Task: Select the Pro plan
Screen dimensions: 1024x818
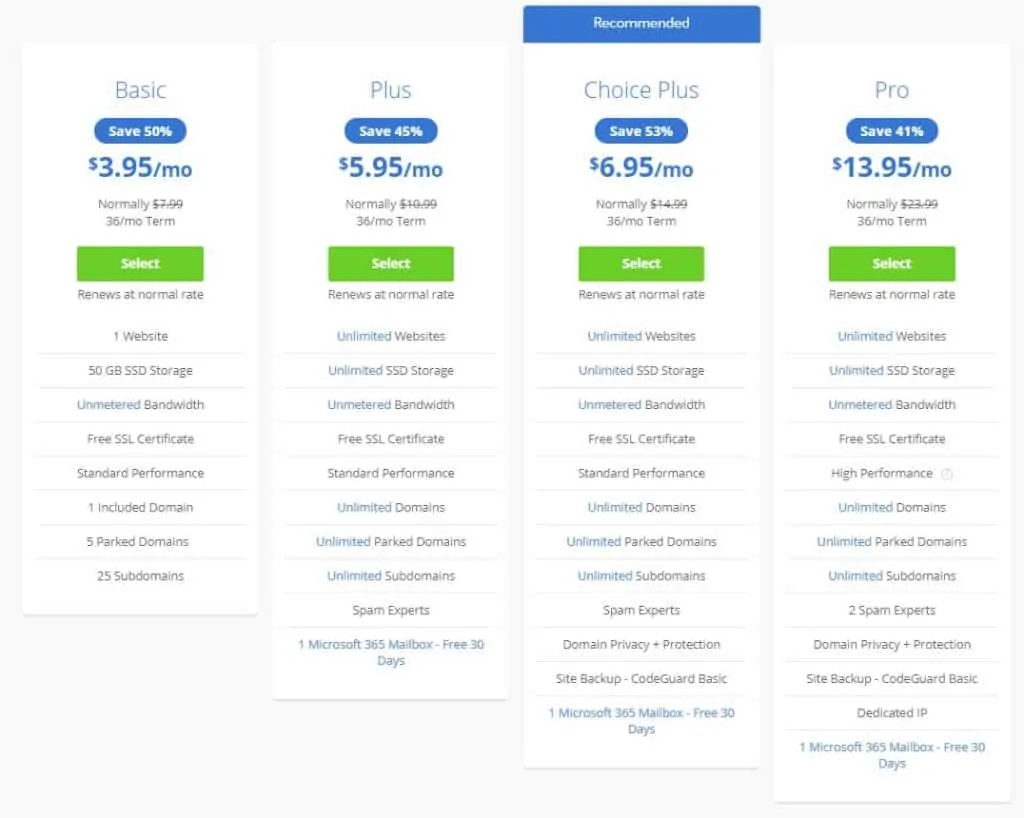Action: [891, 263]
